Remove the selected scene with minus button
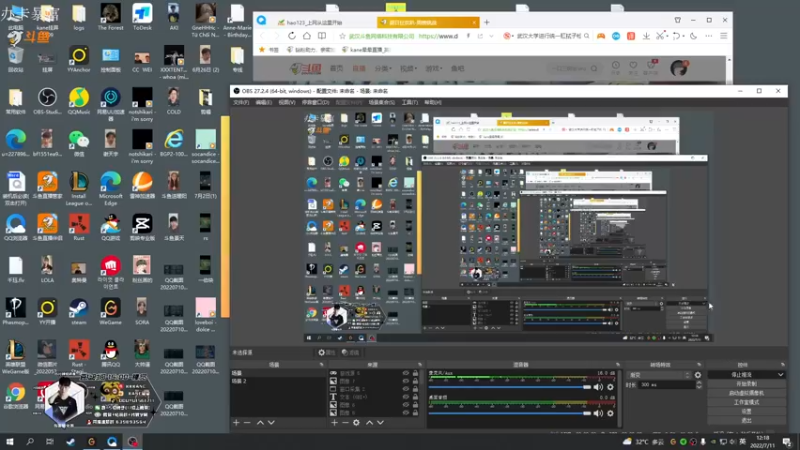The width and height of the screenshot is (800, 450). [247, 422]
